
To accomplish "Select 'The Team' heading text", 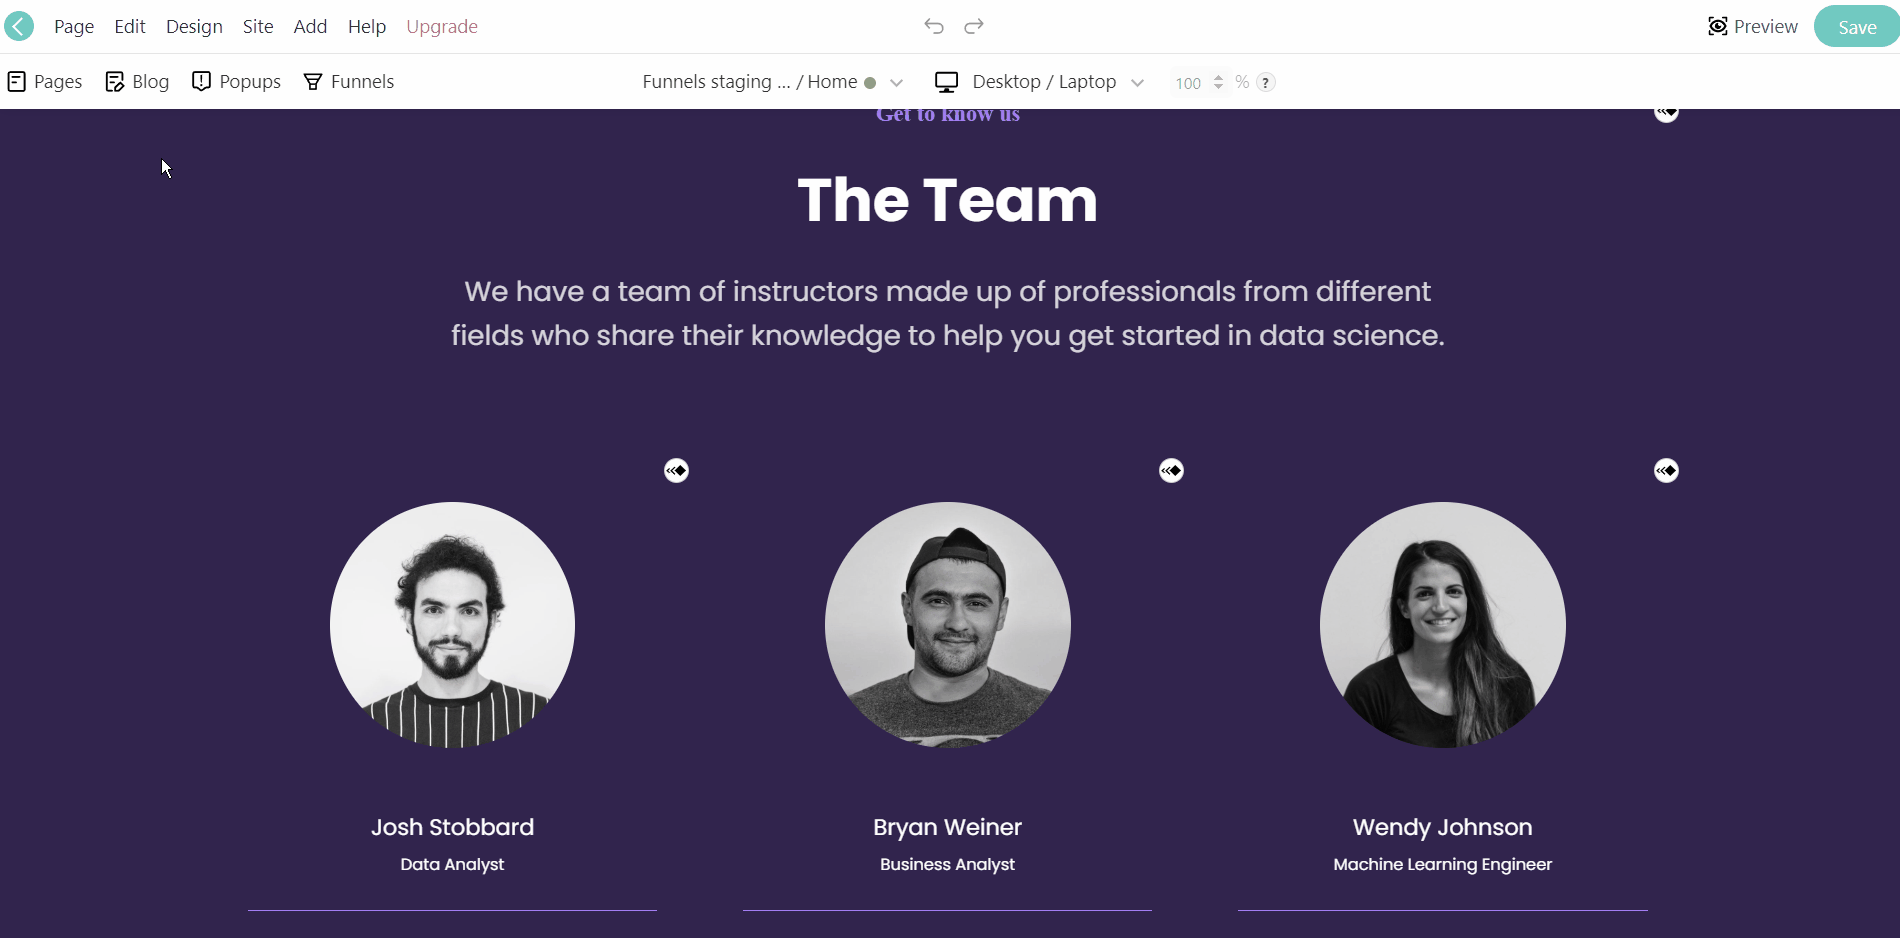I will pos(948,200).
